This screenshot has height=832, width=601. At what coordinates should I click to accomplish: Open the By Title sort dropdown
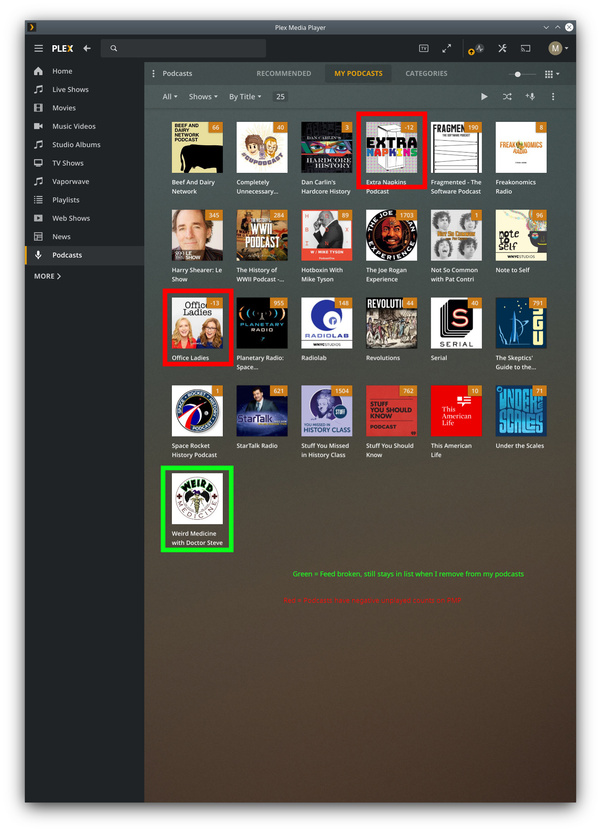pos(245,97)
